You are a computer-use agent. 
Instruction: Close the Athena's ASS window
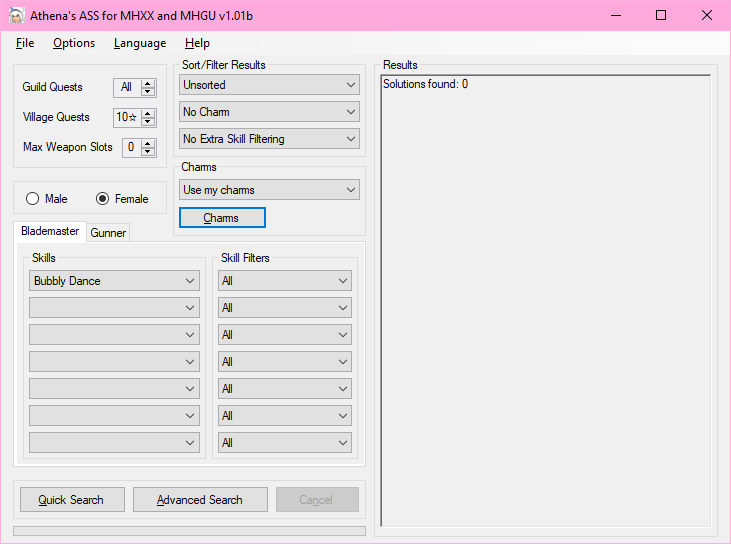pyautogui.click(x=706, y=15)
